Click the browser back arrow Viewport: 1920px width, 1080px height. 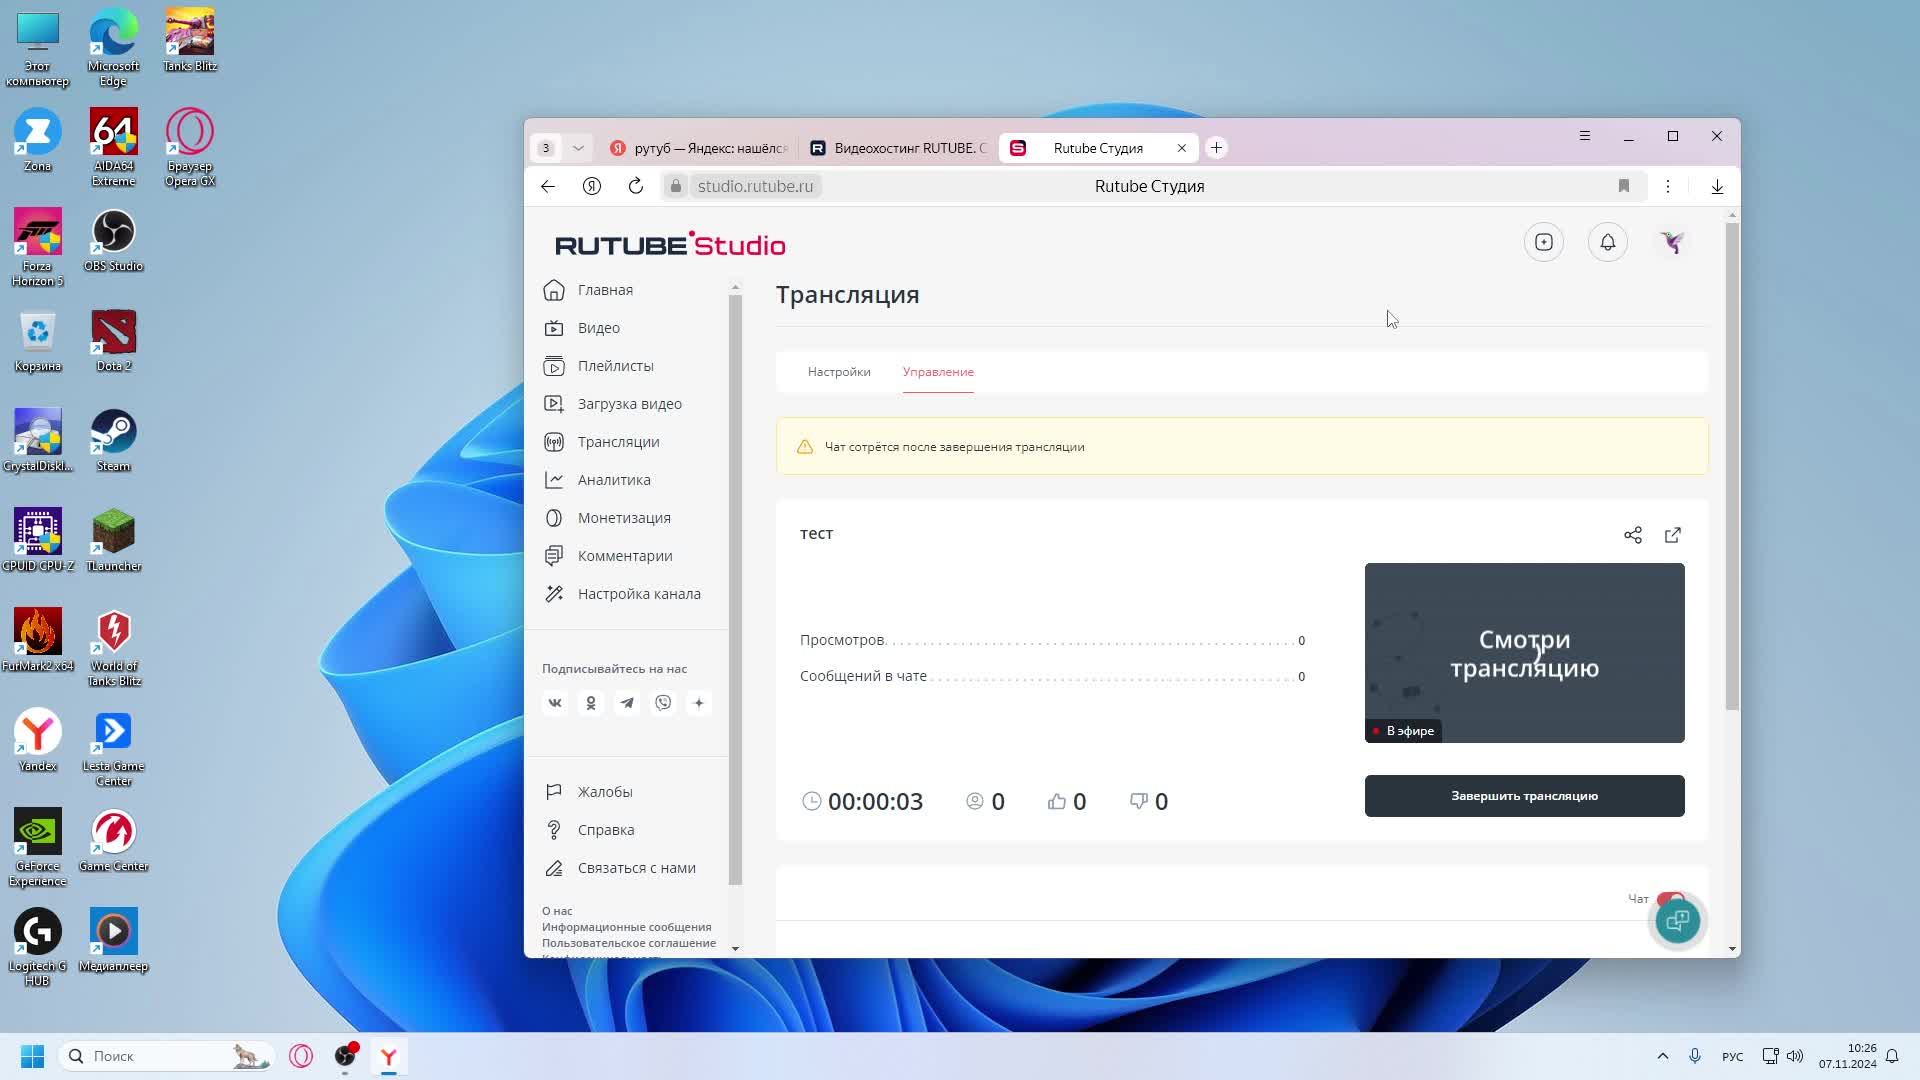pos(548,186)
